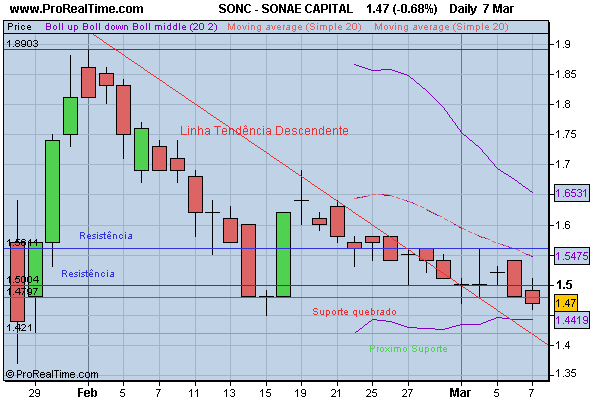This screenshot has height=400, width=600.
Task: Click the Moving average legend beside Boll legend
Action: [x=294, y=27]
